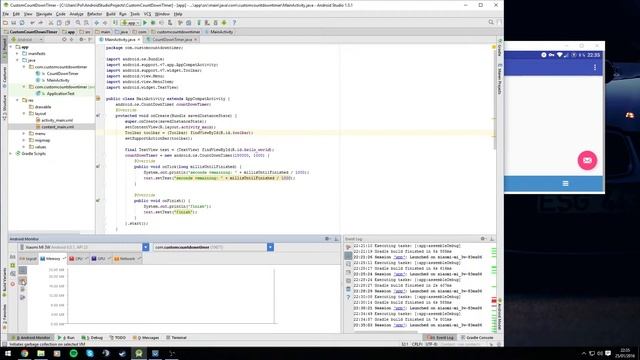Open the Messages tool window button
This screenshot has height=360, width=640.
click(x=147, y=338)
